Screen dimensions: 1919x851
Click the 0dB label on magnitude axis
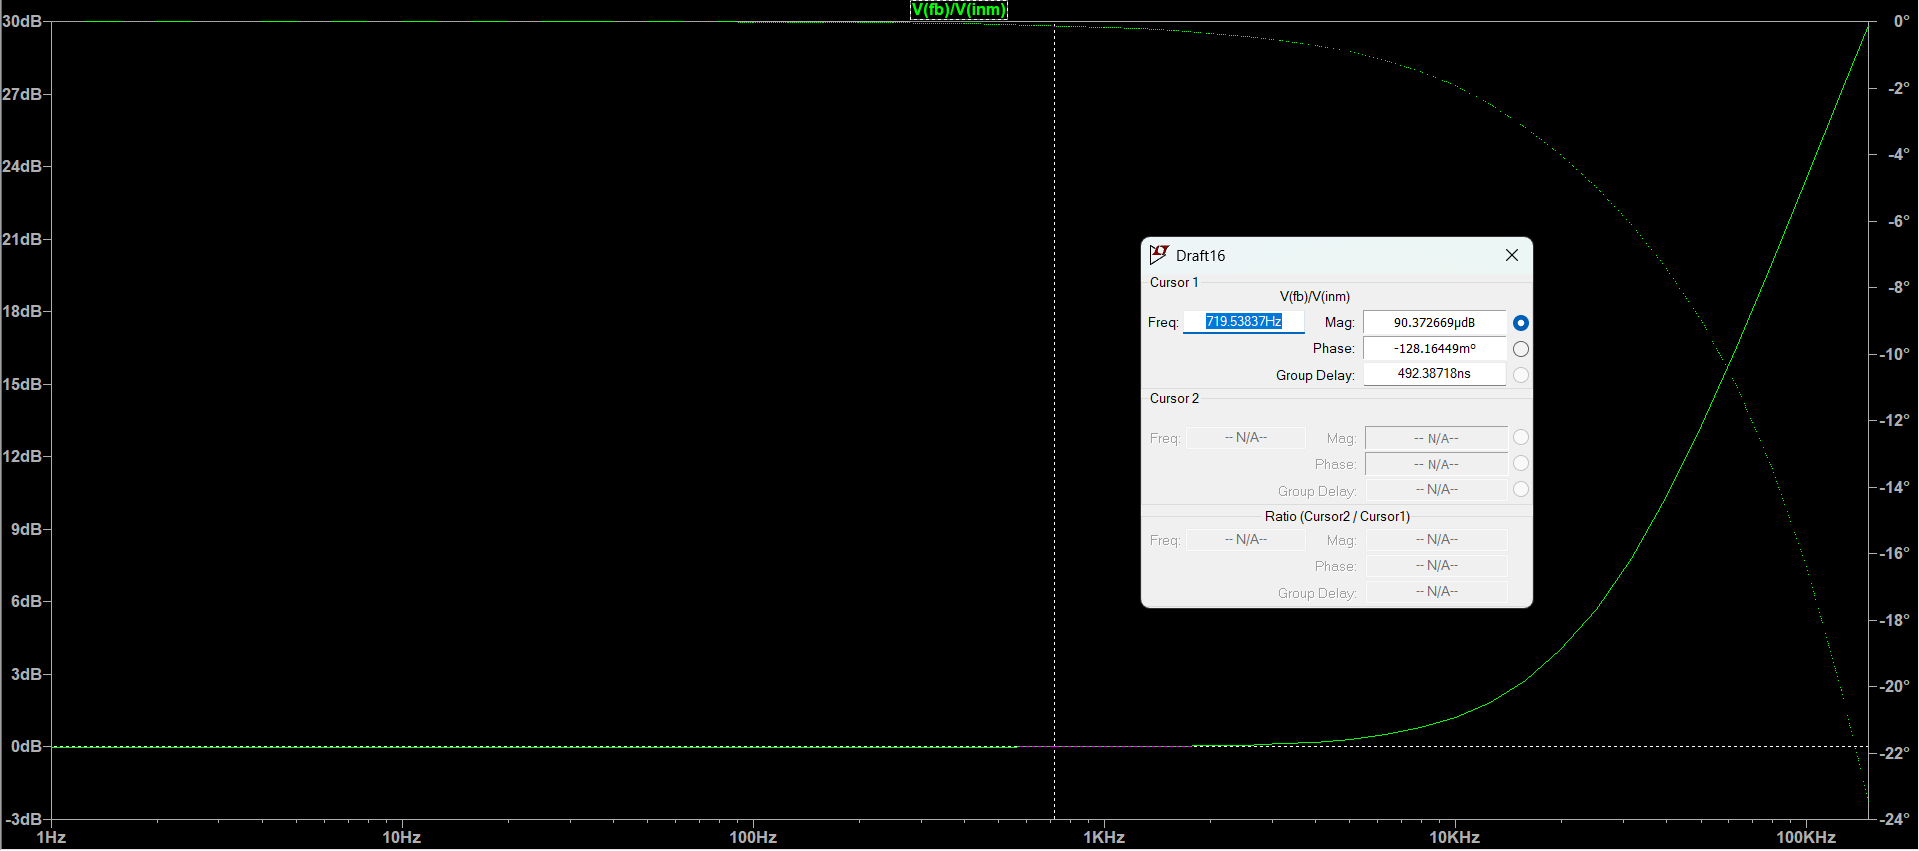(x=26, y=747)
